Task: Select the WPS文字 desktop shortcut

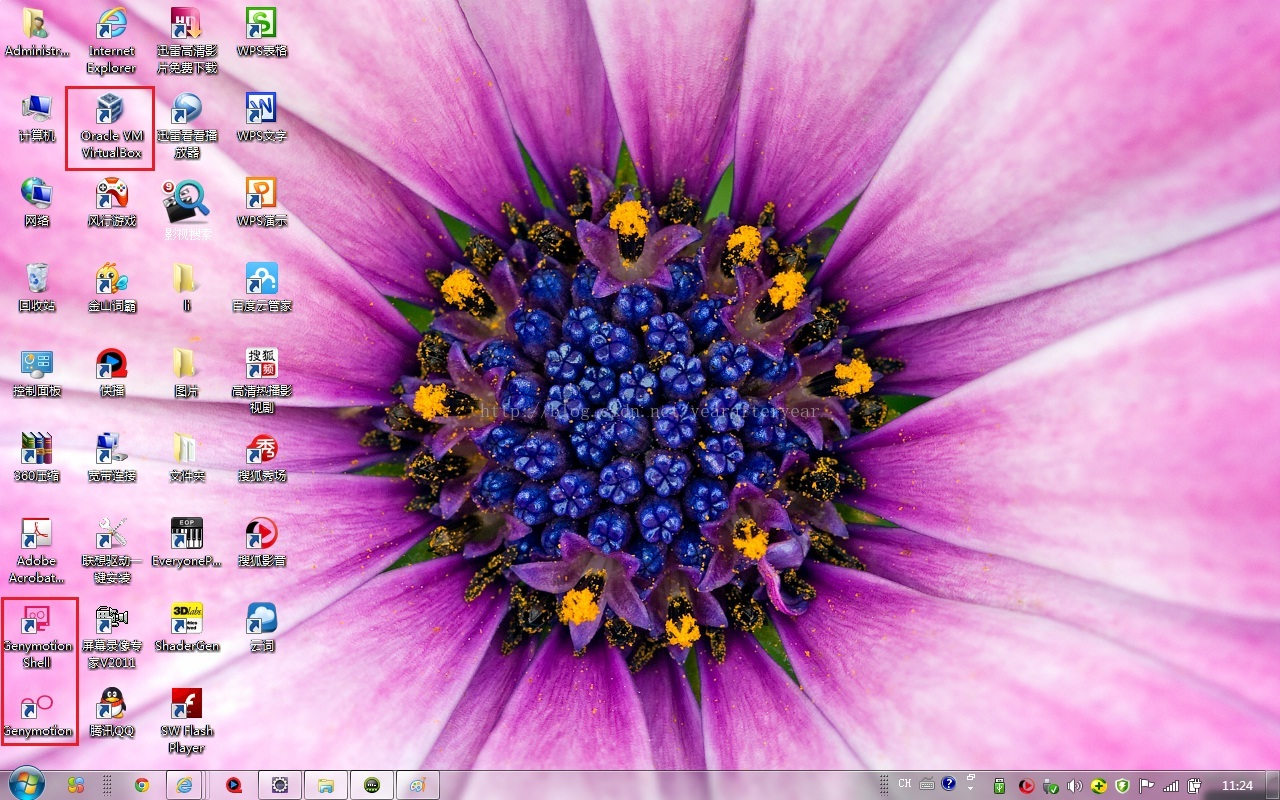Action: (x=262, y=118)
